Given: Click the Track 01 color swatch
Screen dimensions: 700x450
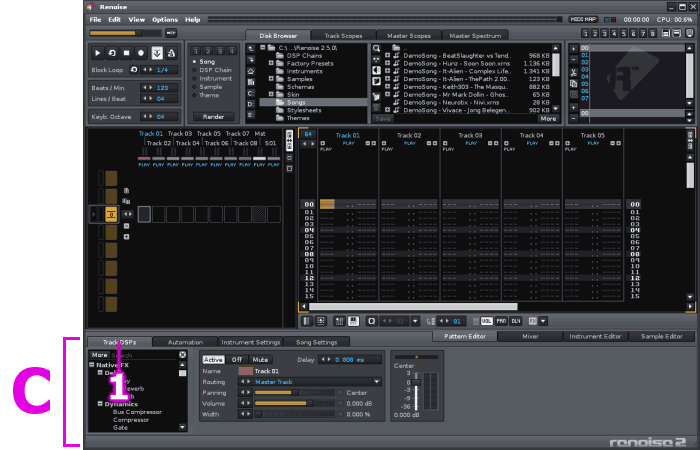Looking at the screenshot, I should (246, 371).
